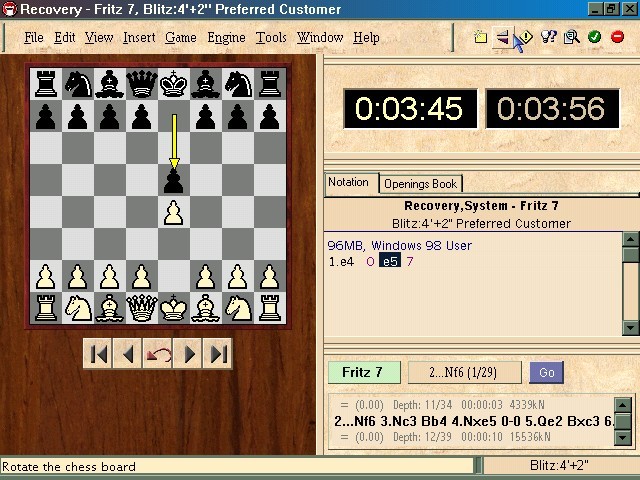Select the black rook on a8

(46, 84)
